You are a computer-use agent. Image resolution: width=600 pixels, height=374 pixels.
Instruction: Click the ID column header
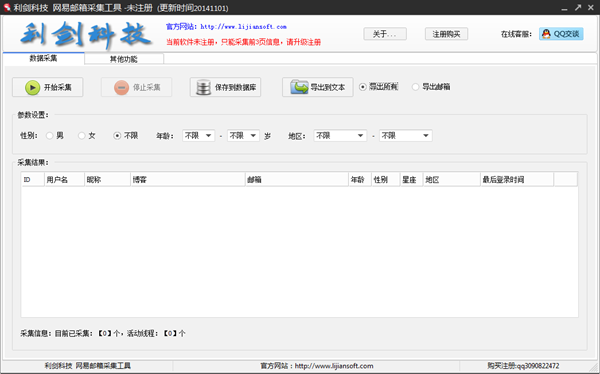33,180
